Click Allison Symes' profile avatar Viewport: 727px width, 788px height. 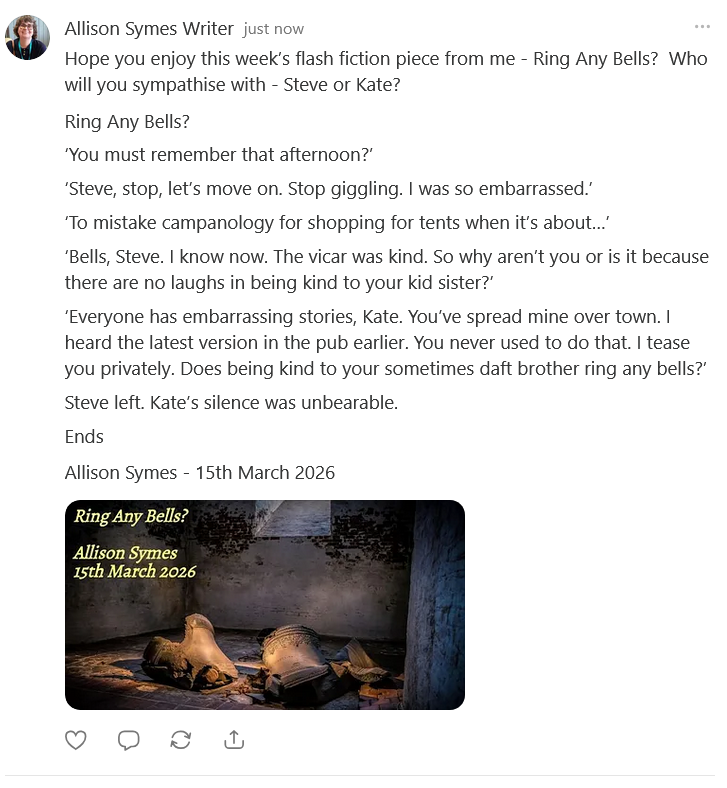point(28,38)
